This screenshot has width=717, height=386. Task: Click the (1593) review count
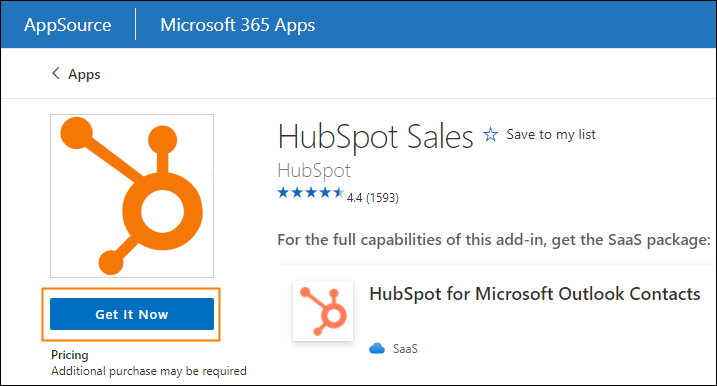[x=382, y=198]
